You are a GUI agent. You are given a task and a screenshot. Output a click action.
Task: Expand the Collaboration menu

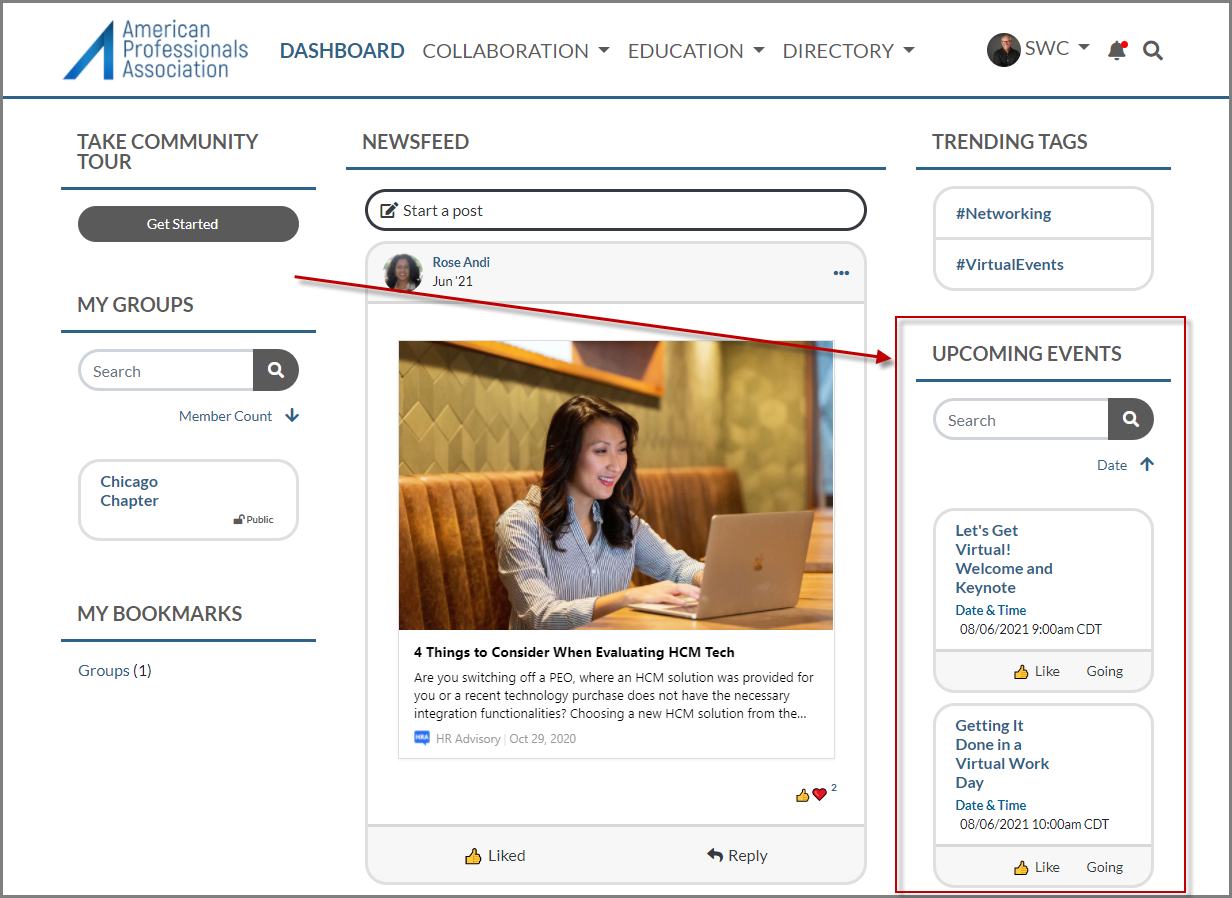click(x=516, y=50)
